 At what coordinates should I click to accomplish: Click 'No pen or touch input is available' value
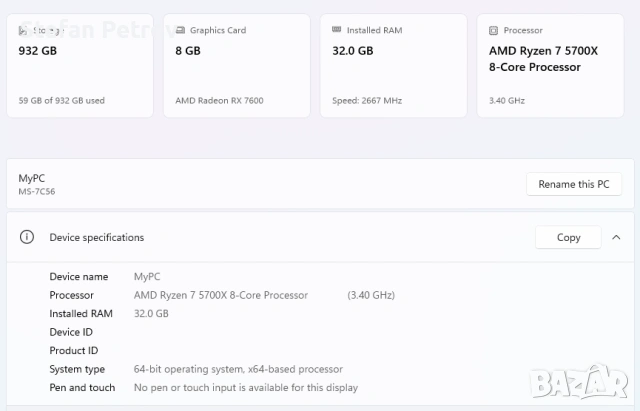click(x=246, y=387)
